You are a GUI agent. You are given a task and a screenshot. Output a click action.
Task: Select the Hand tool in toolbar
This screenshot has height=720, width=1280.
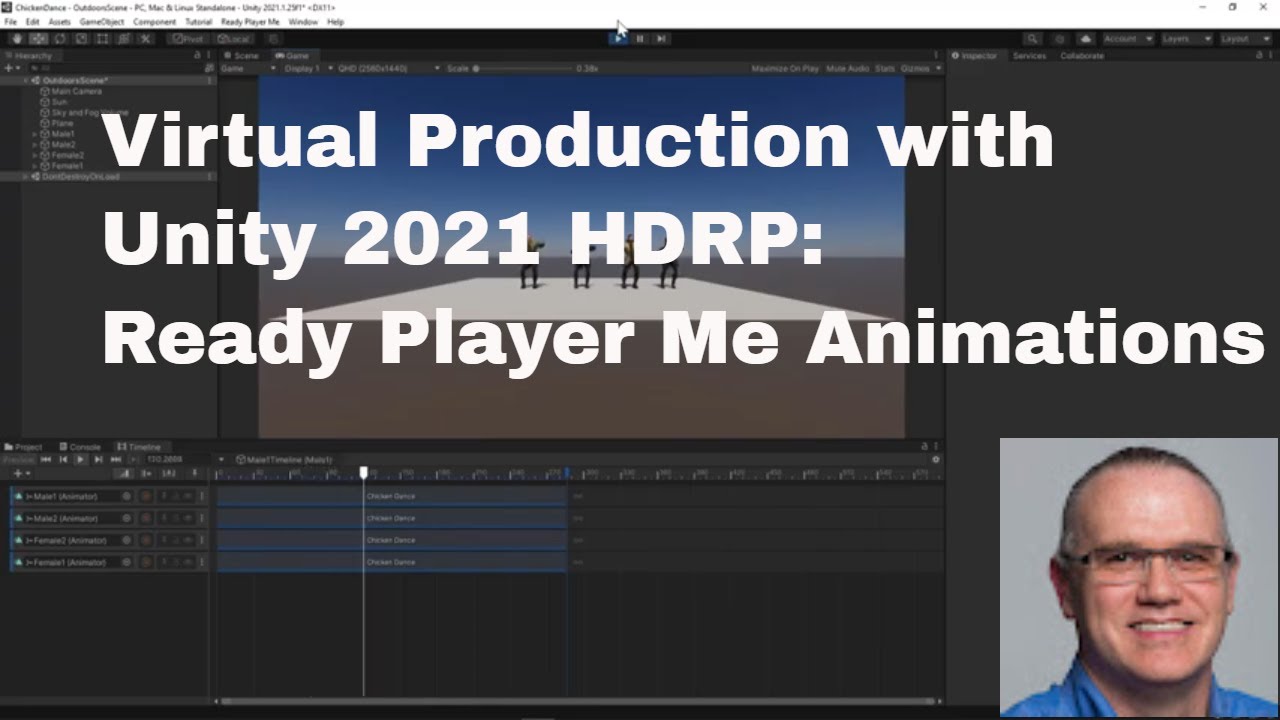(17, 39)
